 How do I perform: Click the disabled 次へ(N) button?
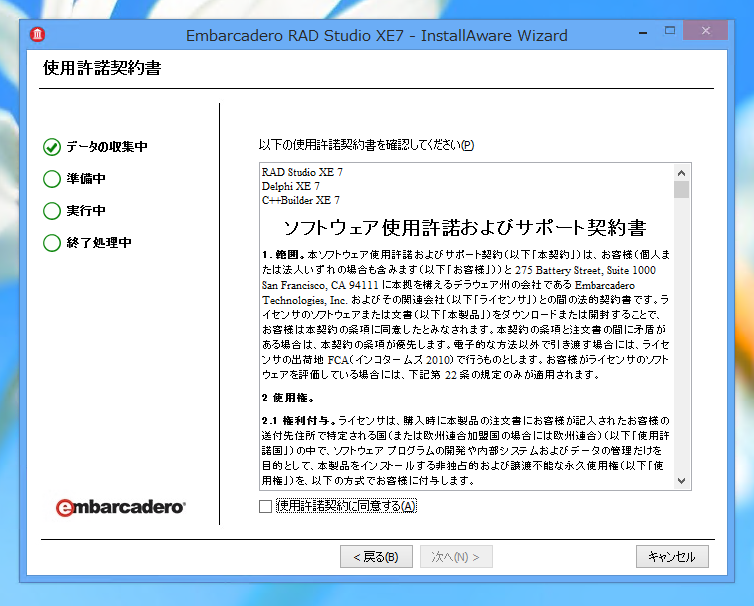[456, 556]
